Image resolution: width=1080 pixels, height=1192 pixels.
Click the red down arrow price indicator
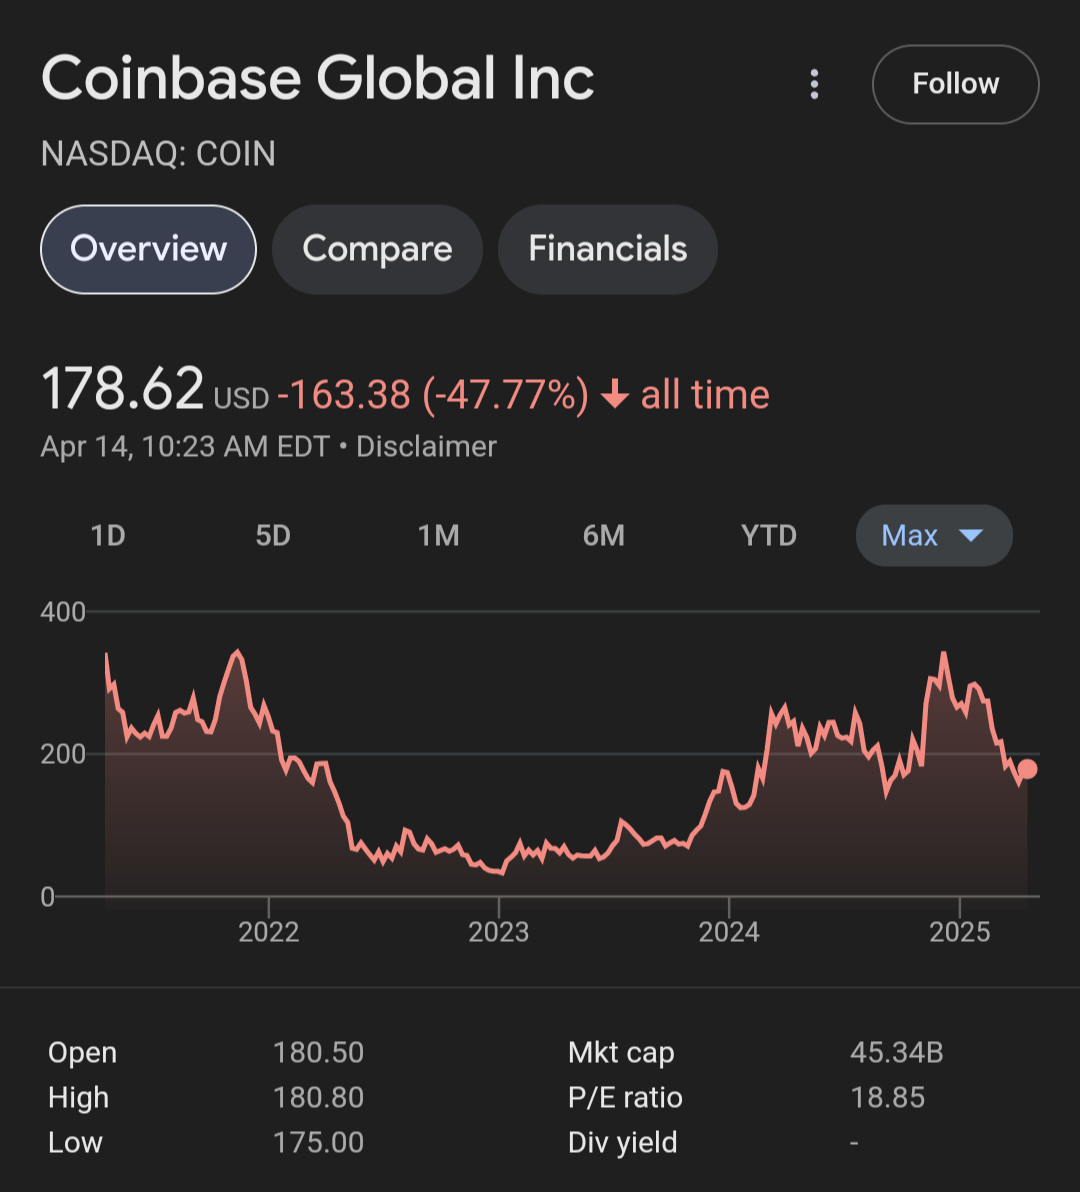[x=614, y=396]
